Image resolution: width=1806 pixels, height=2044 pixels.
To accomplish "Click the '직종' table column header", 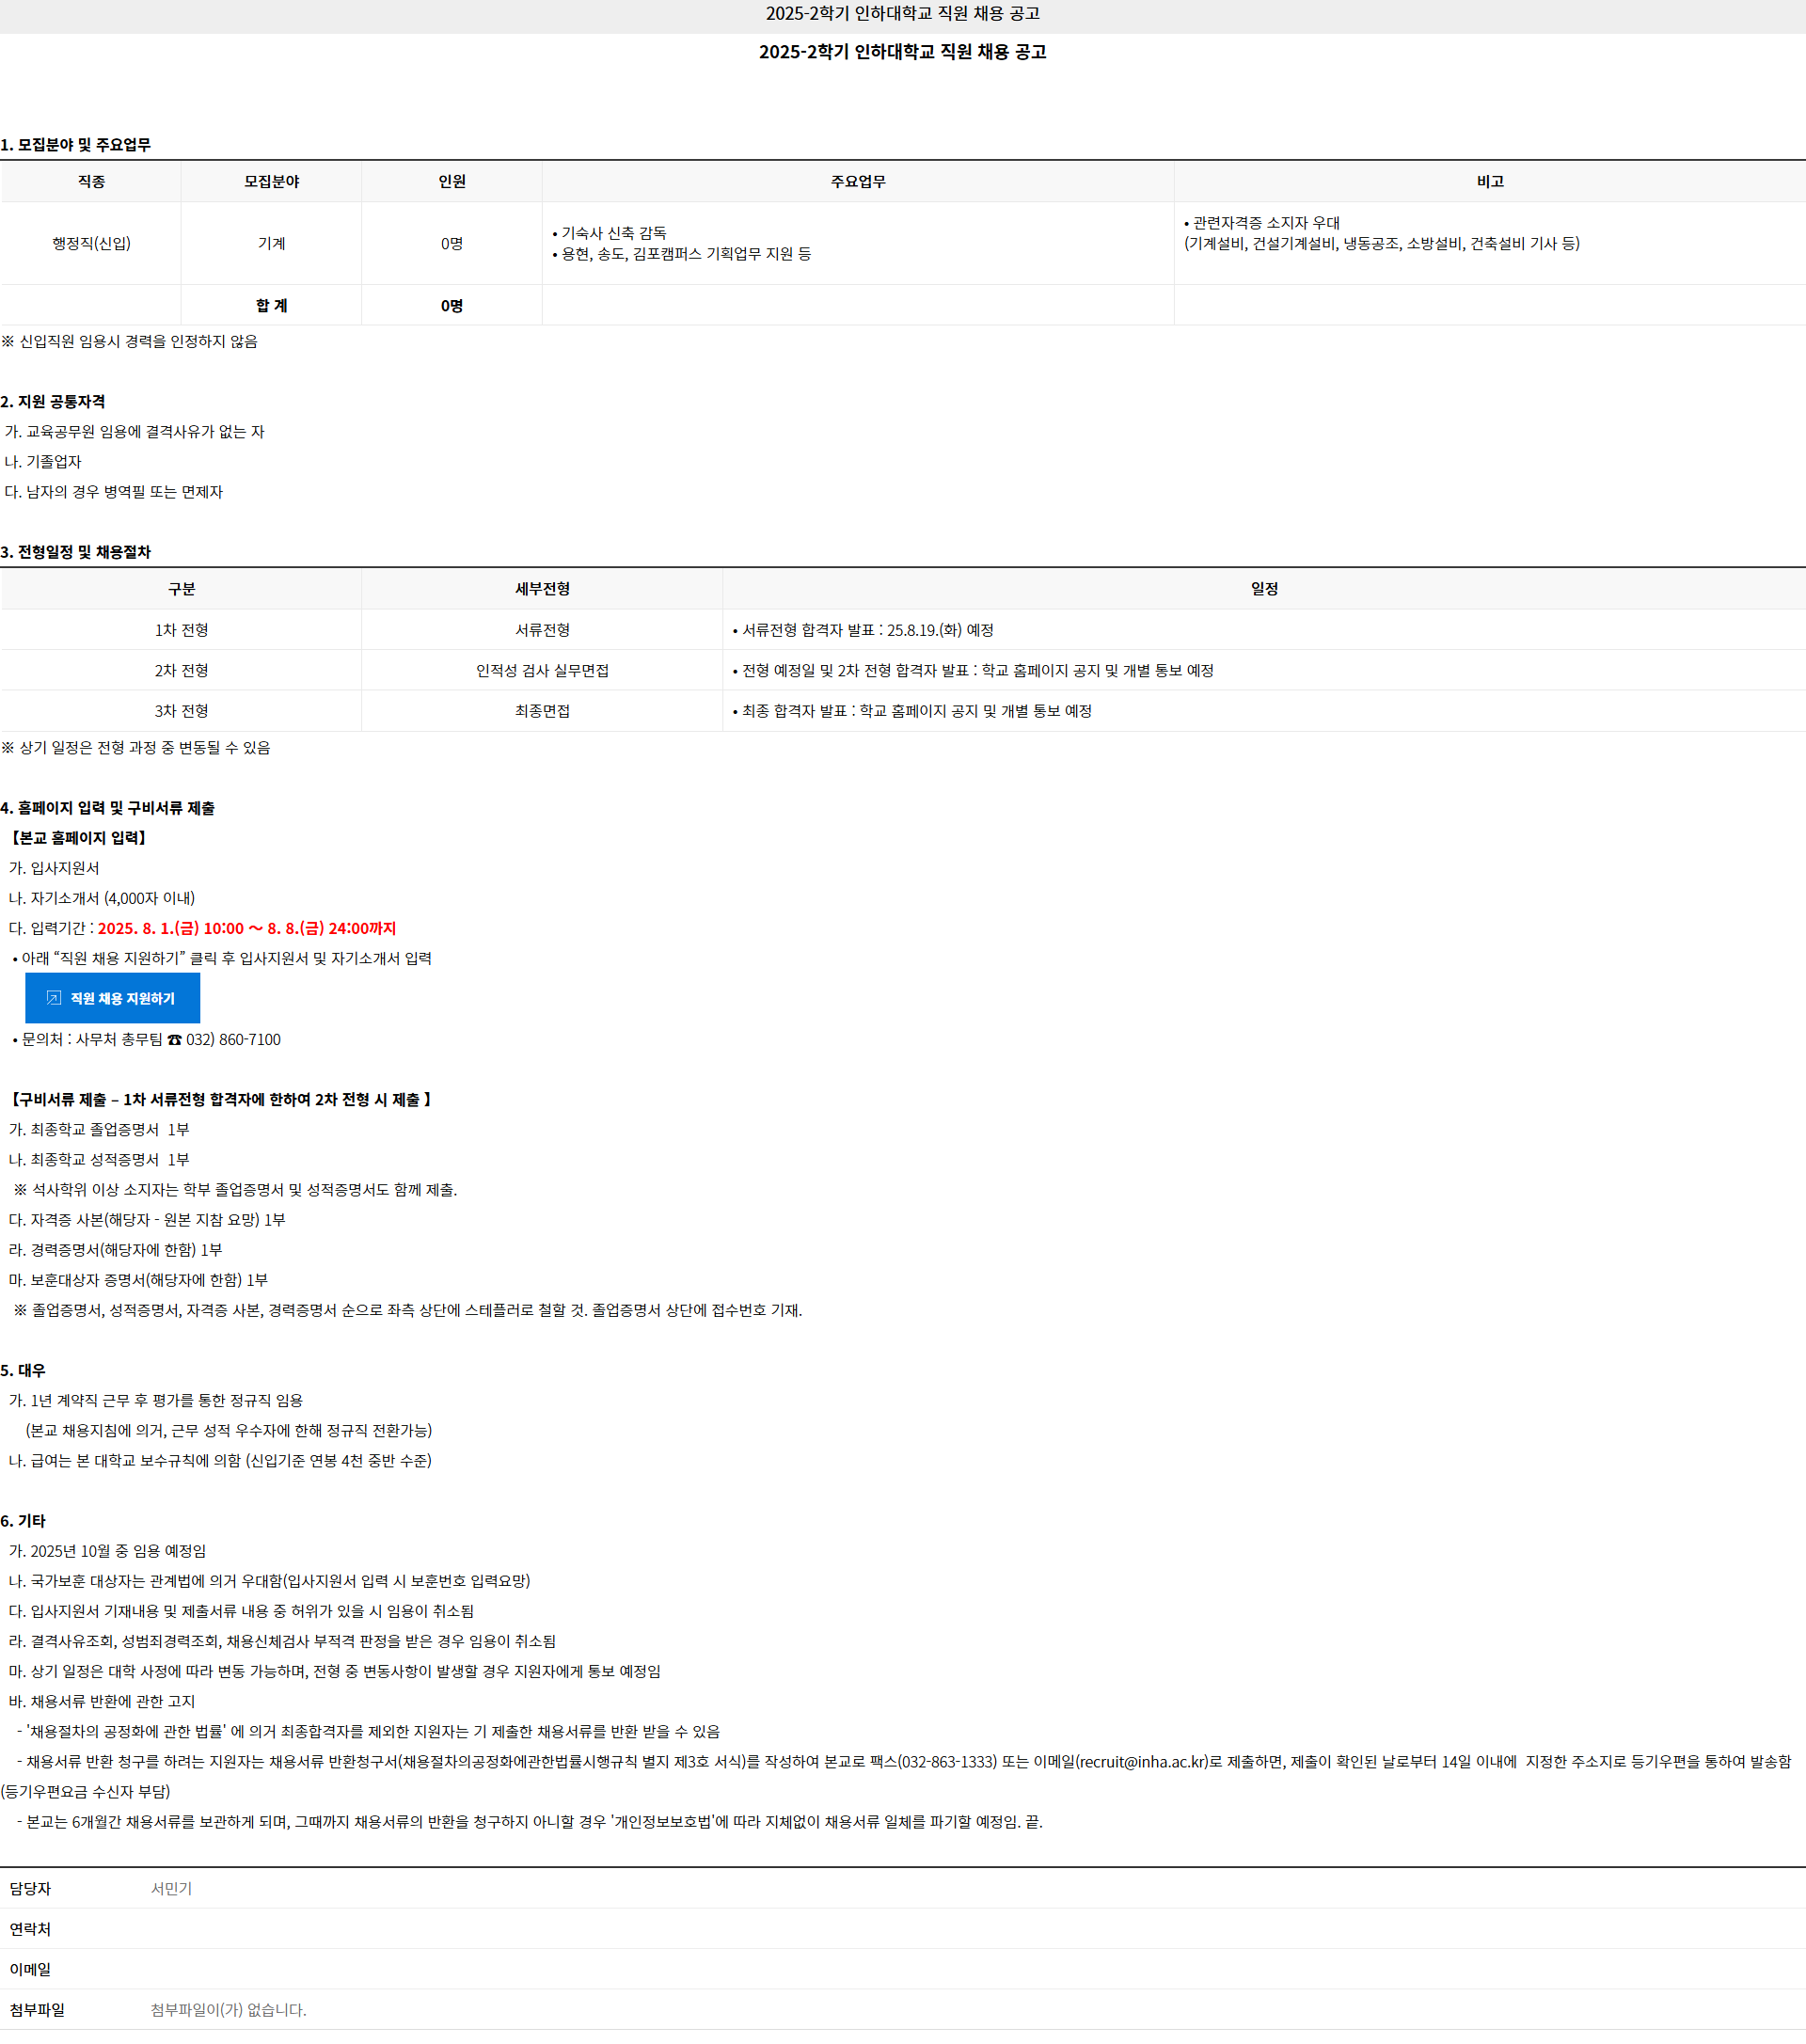I will tap(91, 182).
